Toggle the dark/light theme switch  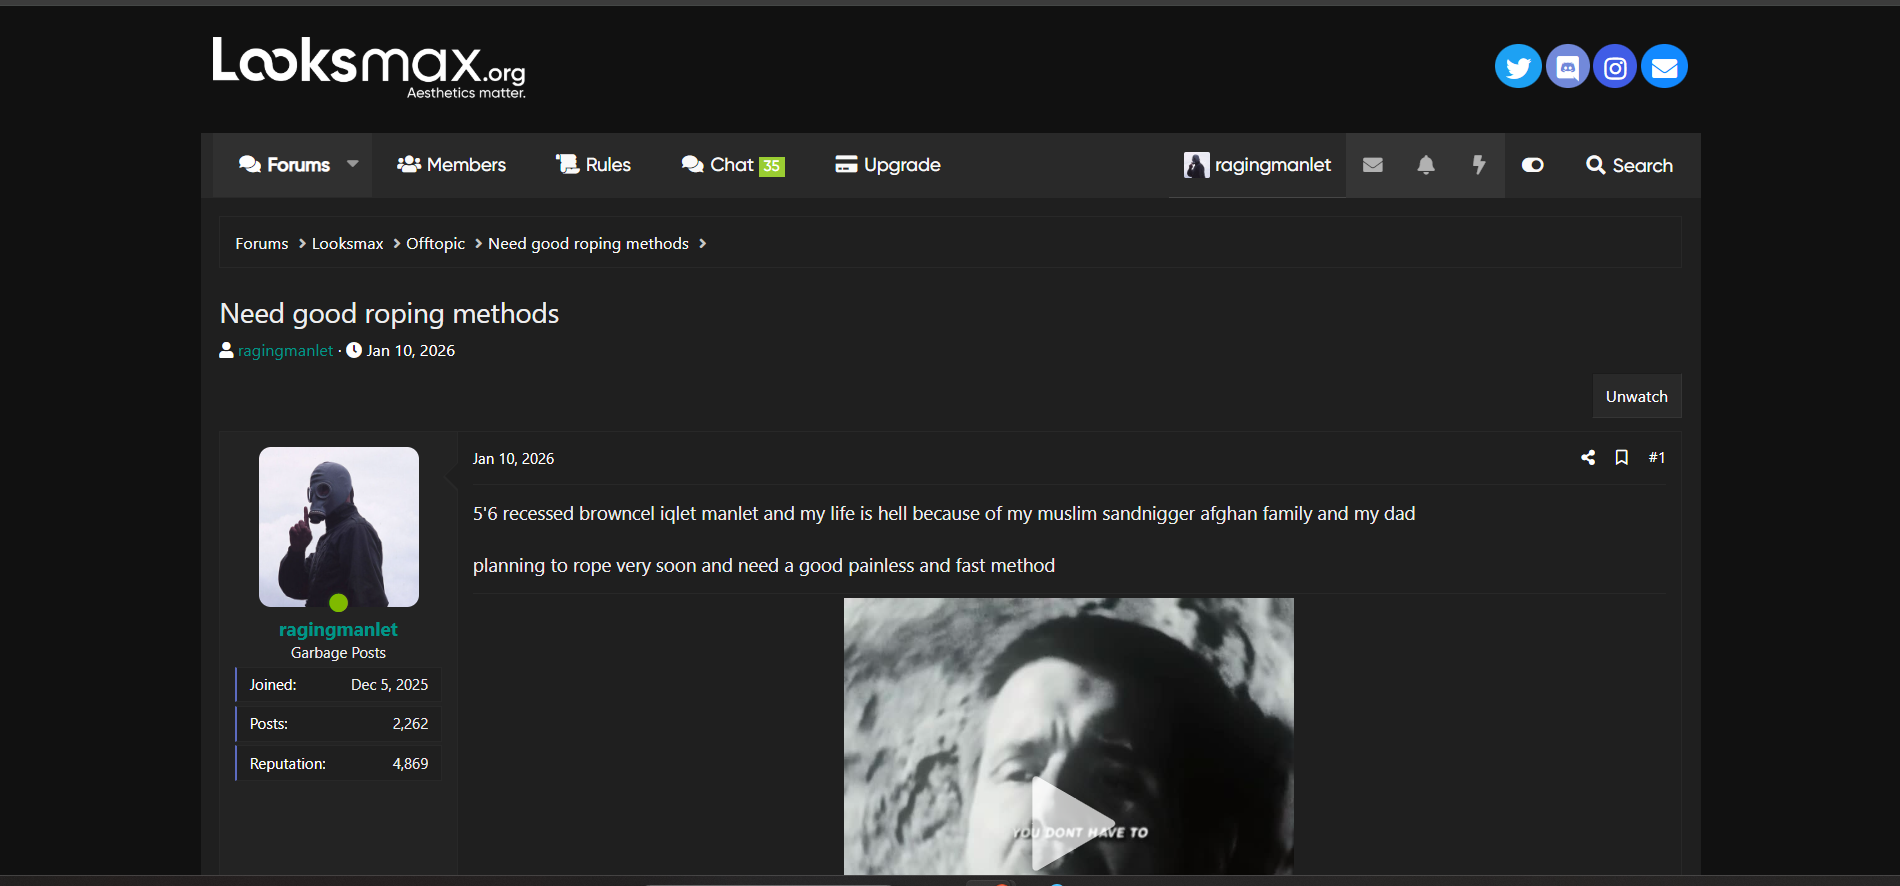tap(1532, 165)
